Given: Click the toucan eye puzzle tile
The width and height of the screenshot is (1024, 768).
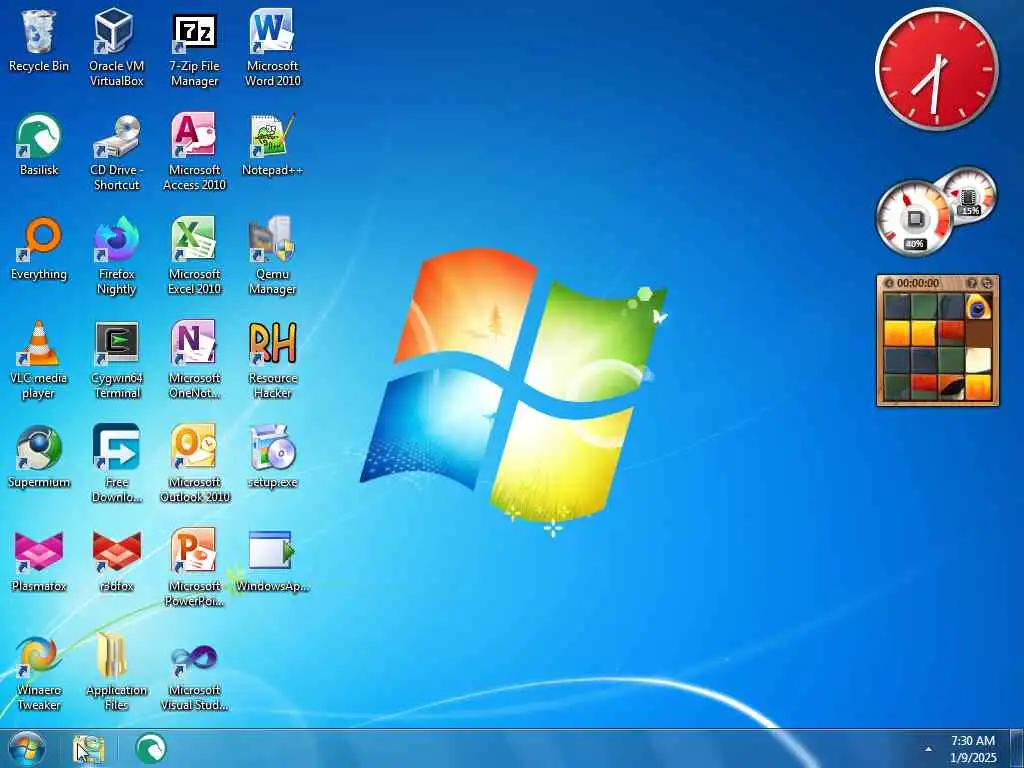Looking at the screenshot, I should pos(978,306).
